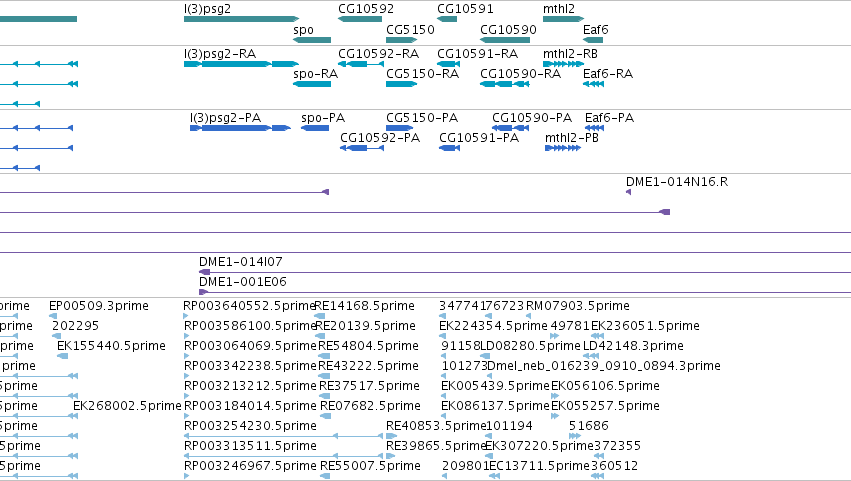Select the EK268002.5prime label

point(127,406)
